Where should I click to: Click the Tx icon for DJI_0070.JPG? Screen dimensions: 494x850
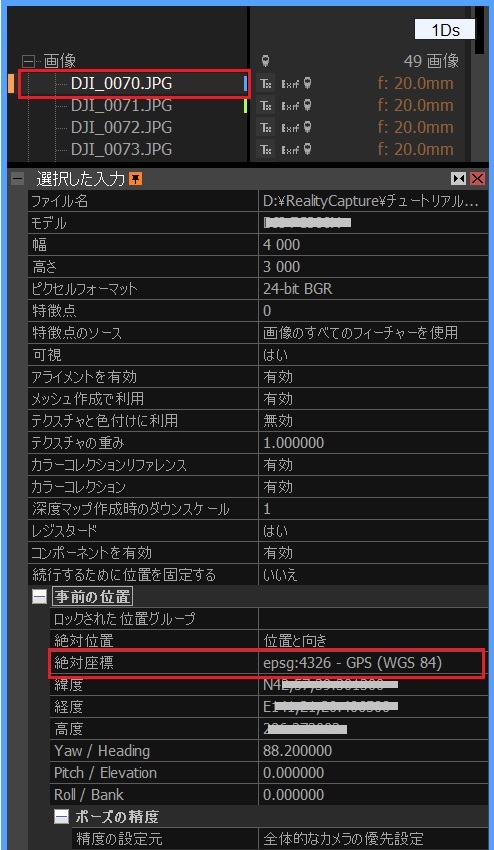coord(266,84)
